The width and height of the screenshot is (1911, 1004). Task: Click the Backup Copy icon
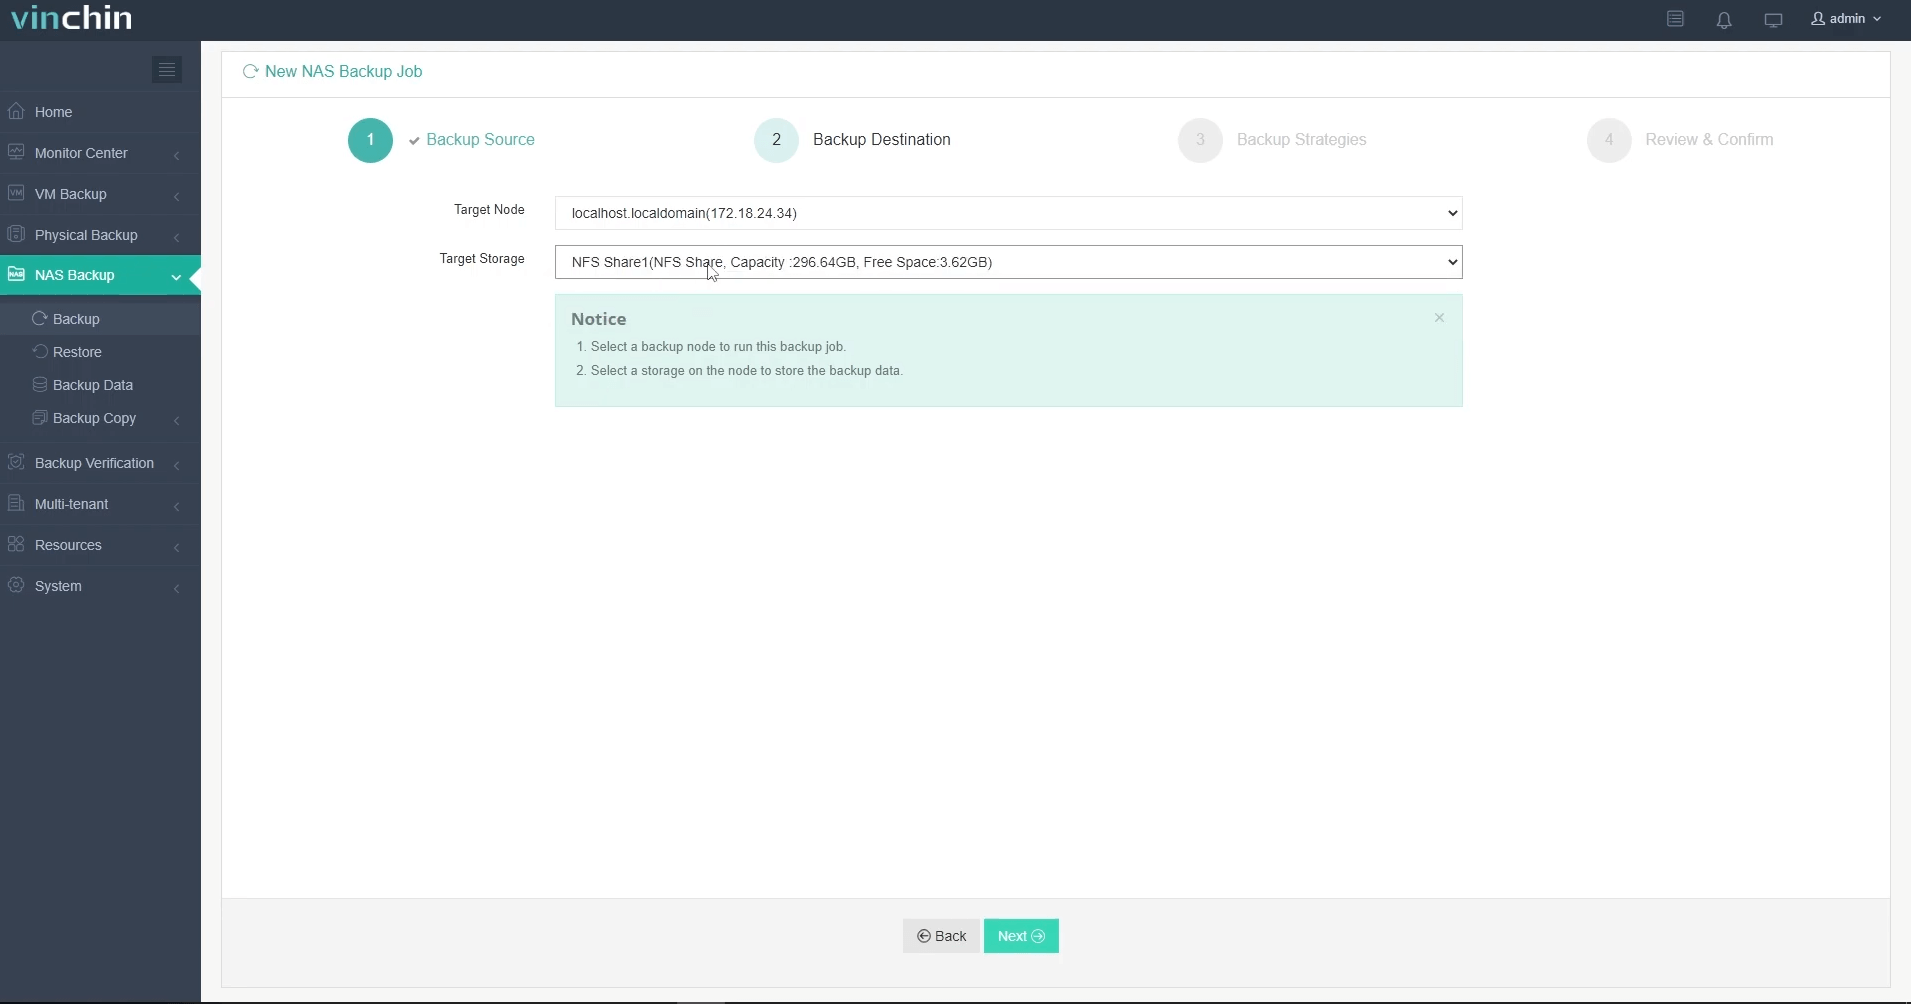tap(40, 417)
